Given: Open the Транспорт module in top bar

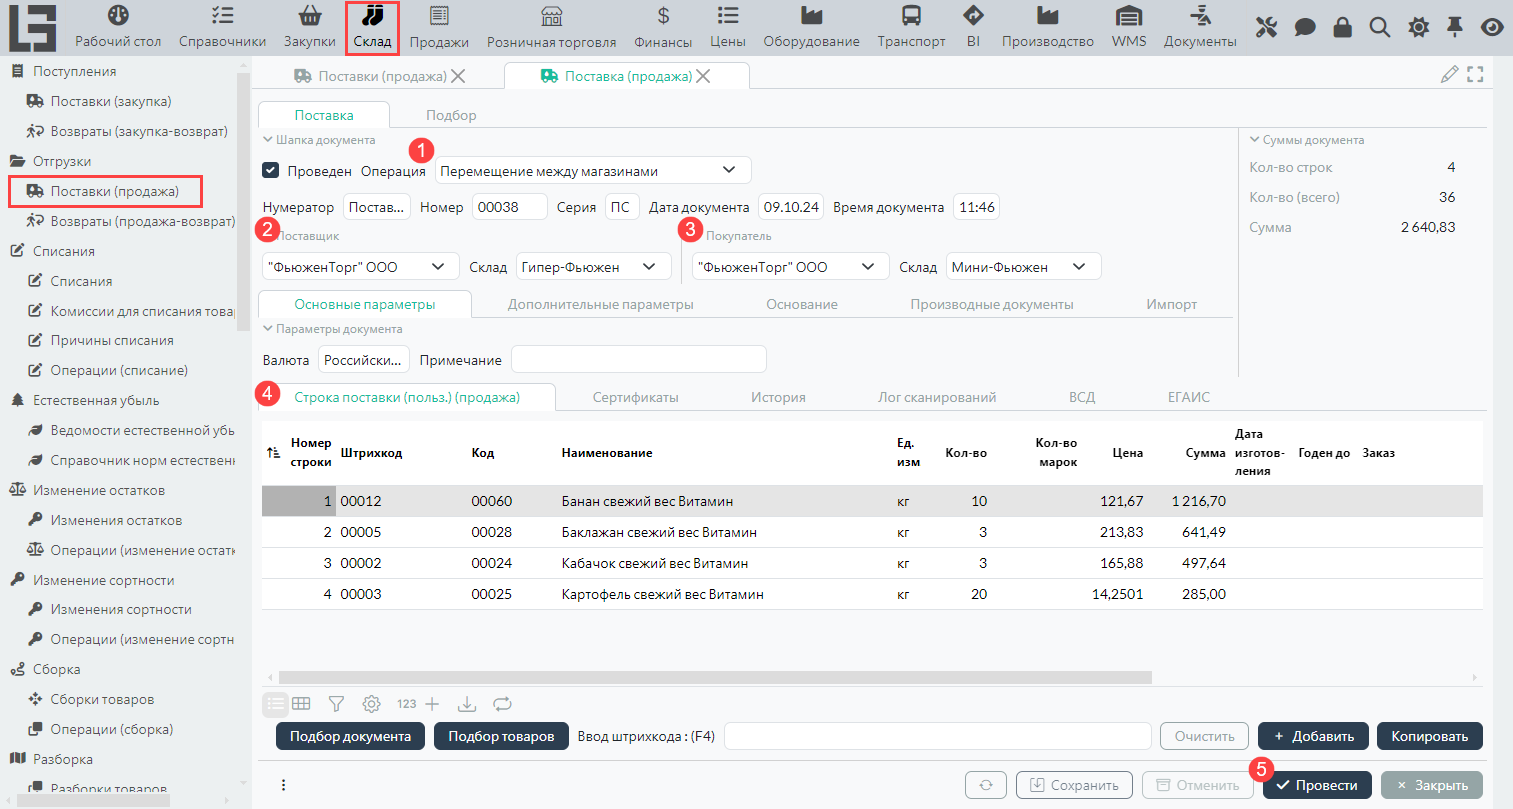Looking at the screenshot, I should (911, 27).
